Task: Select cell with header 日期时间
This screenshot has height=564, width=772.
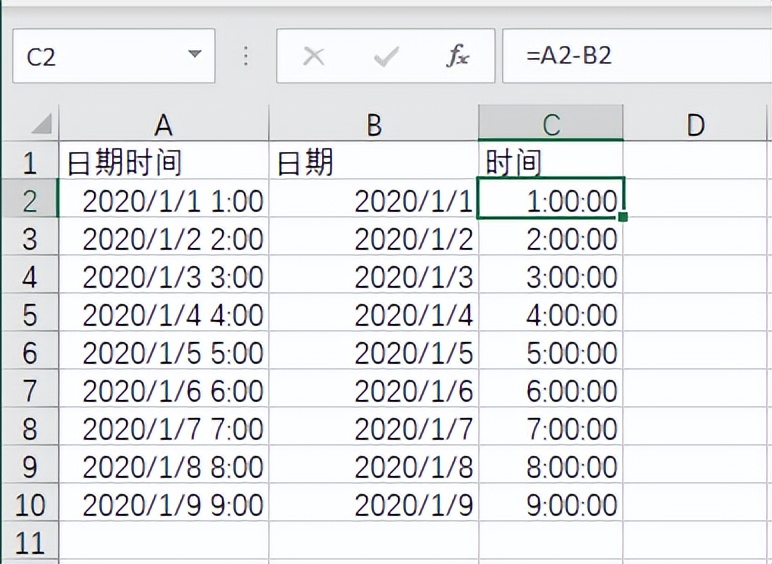Action: [x=164, y=160]
